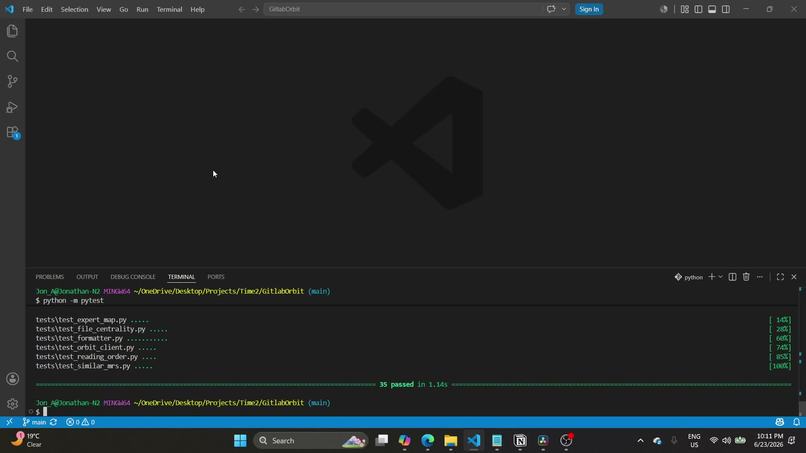Create a new terminal with plus icon
806x453 pixels.
pos(712,277)
